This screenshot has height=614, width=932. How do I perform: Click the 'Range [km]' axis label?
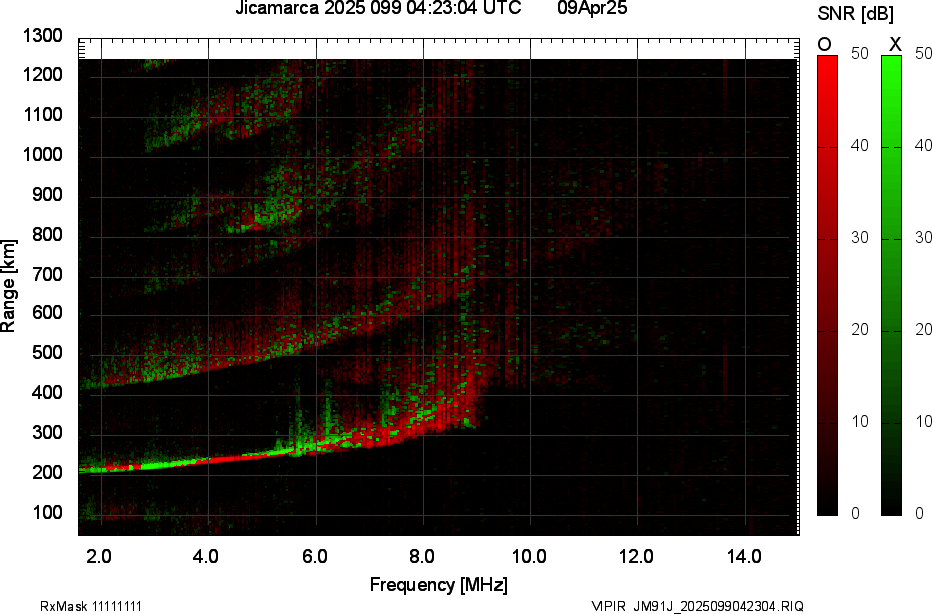[x=8, y=285]
